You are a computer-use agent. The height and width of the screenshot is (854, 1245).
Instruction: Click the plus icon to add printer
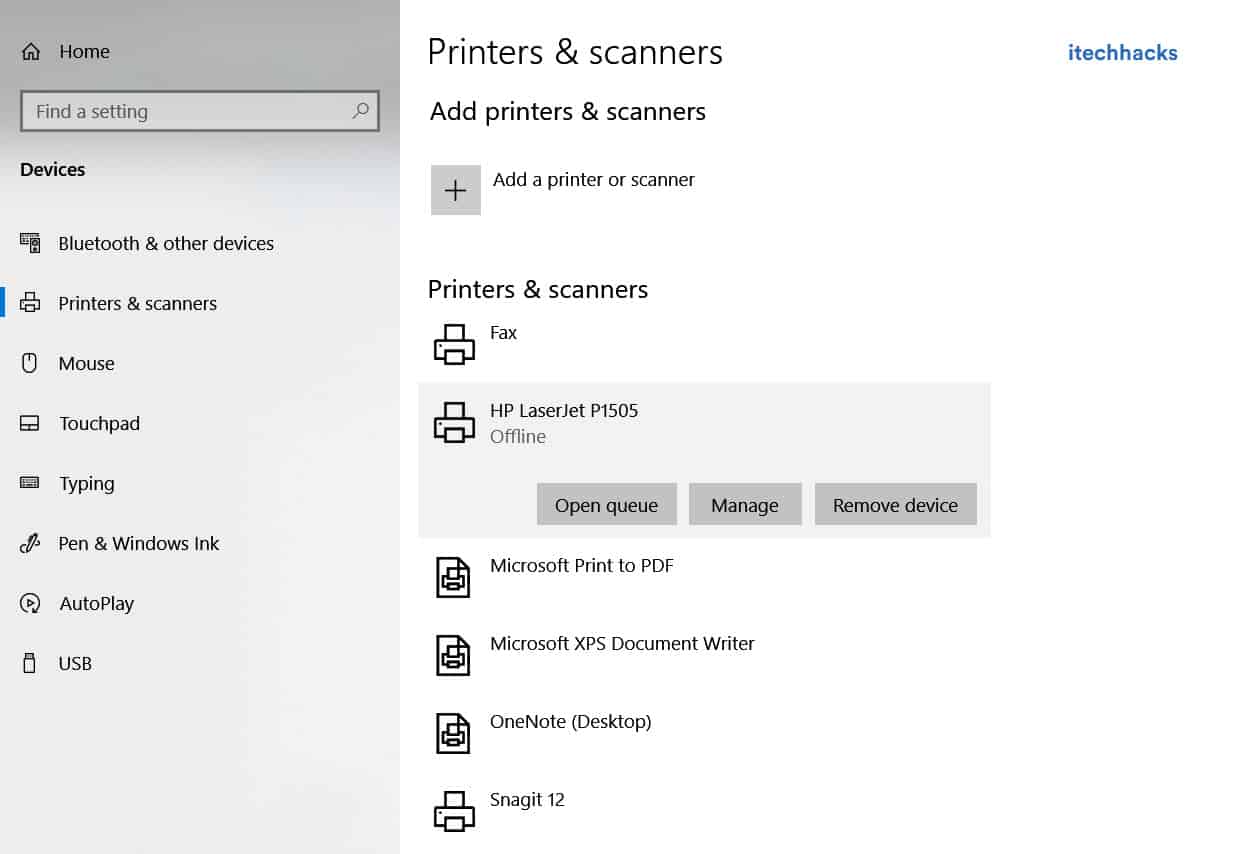pyautogui.click(x=455, y=190)
